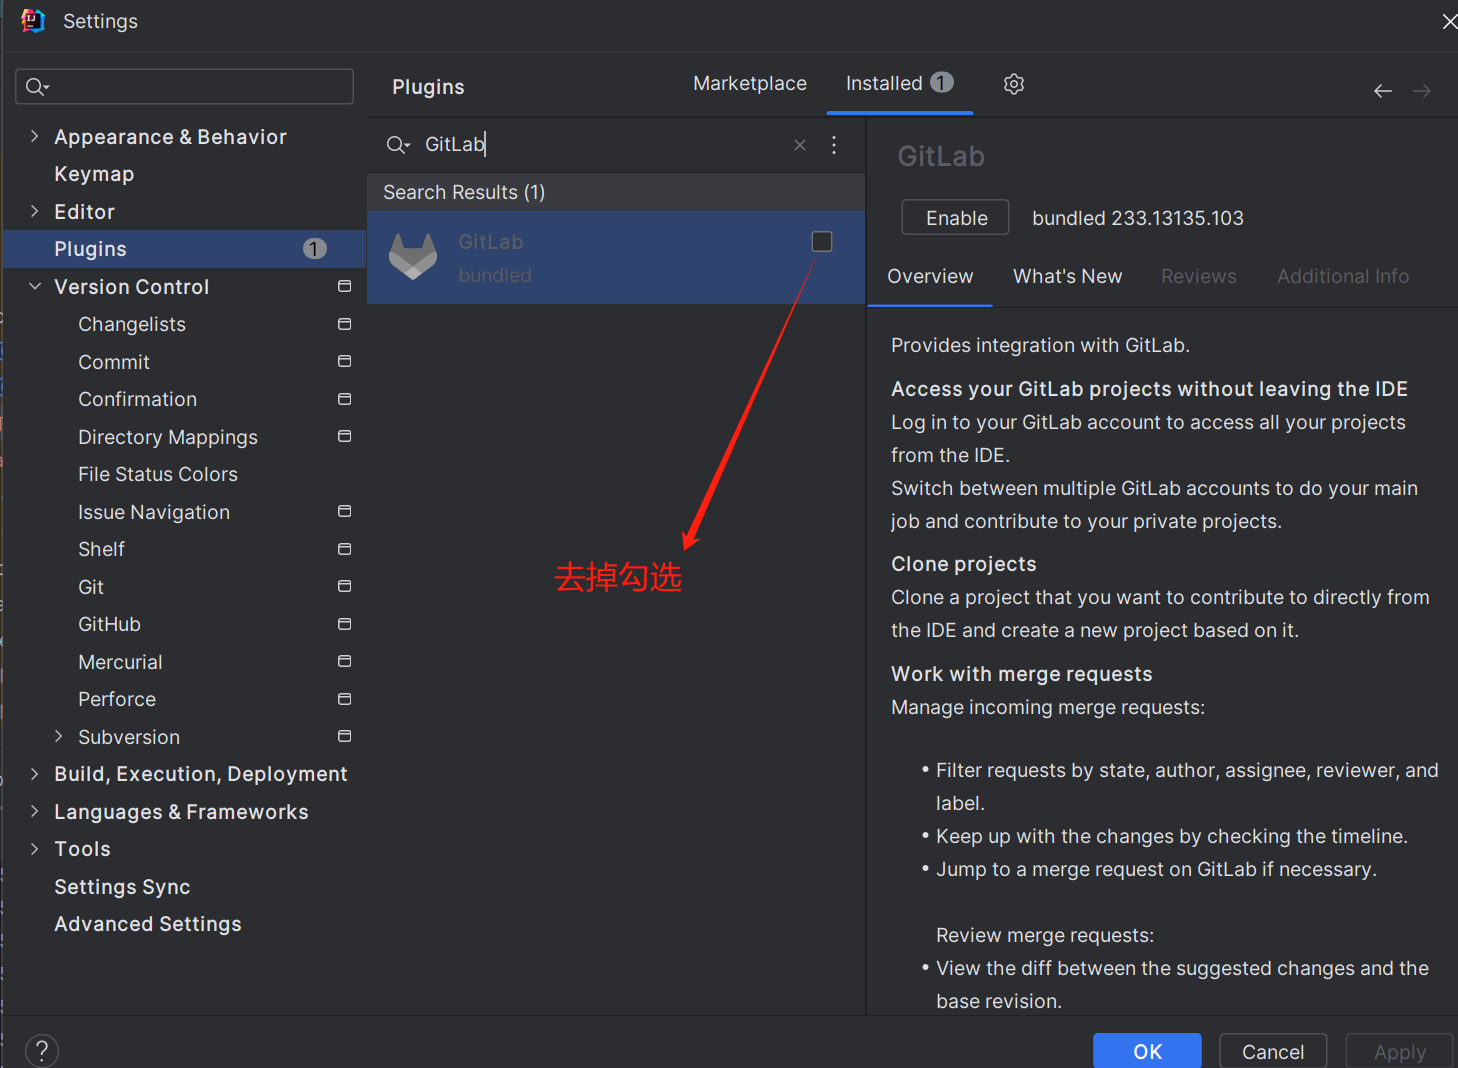1458x1068 pixels.
Task: Open Advanced Settings page
Action: pos(148,924)
